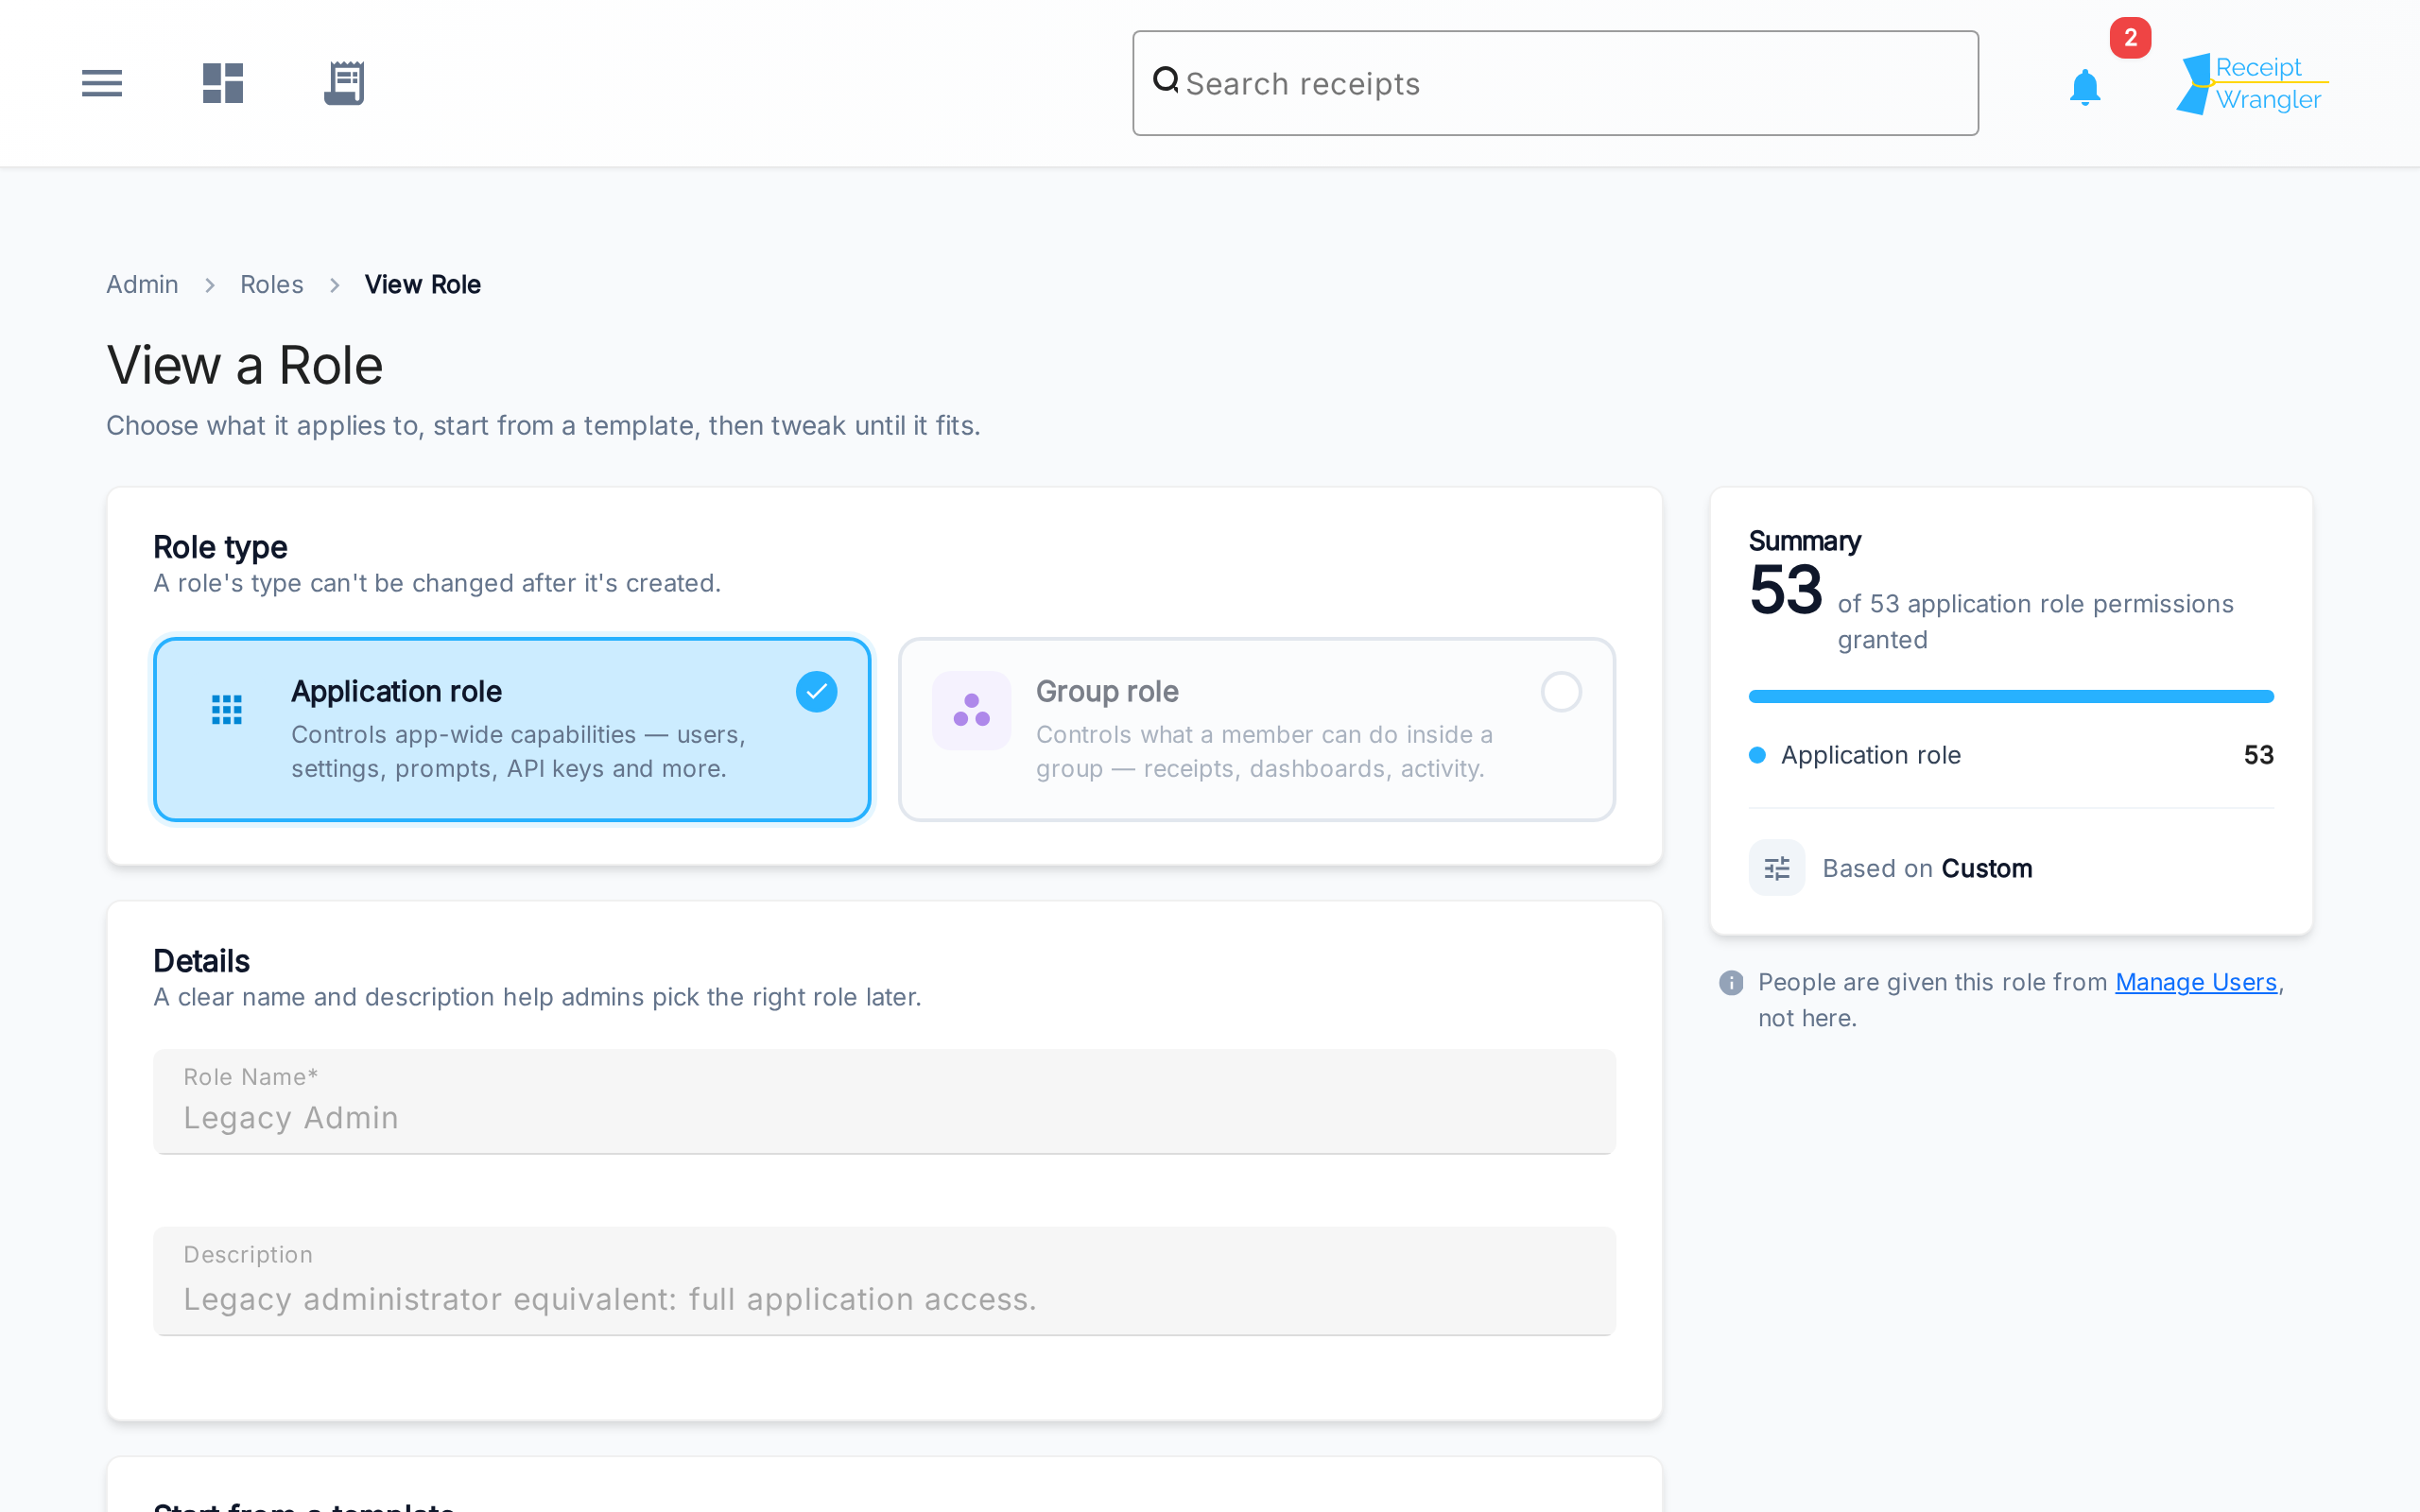Click the Description field
Image resolution: width=2420 pixels, height=1512 pixels.
884,1281
